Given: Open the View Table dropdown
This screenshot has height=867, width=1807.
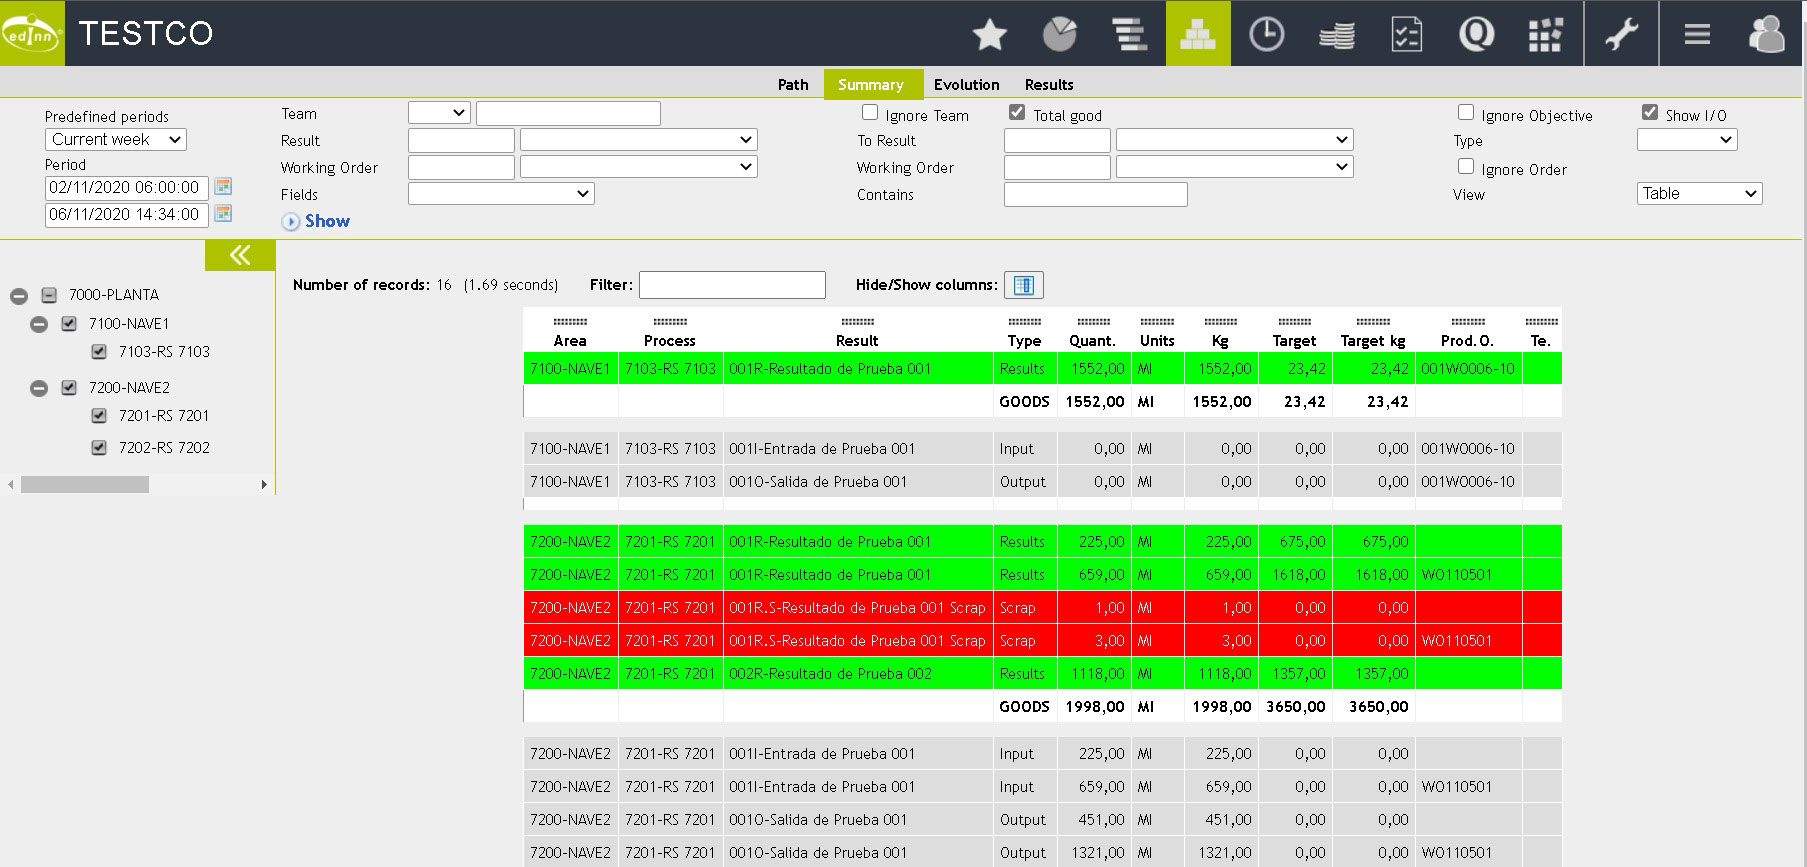Looking at the screenshot, I should coord(1699,193).
